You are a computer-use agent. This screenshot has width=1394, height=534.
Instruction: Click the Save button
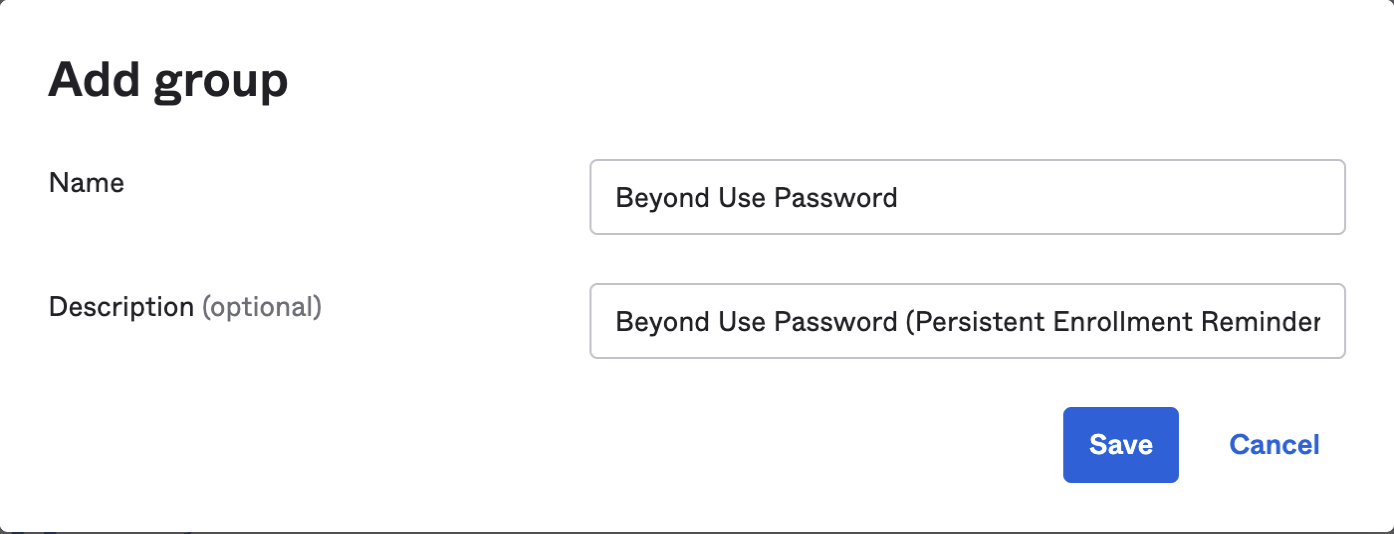pyautogui.click(x=1120, y=445)
